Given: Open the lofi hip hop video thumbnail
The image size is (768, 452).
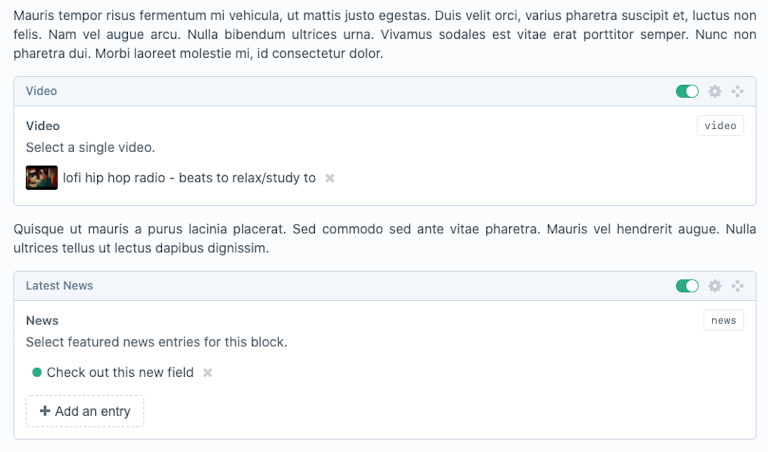Looking at the screenshot, I should pos(42,178).
